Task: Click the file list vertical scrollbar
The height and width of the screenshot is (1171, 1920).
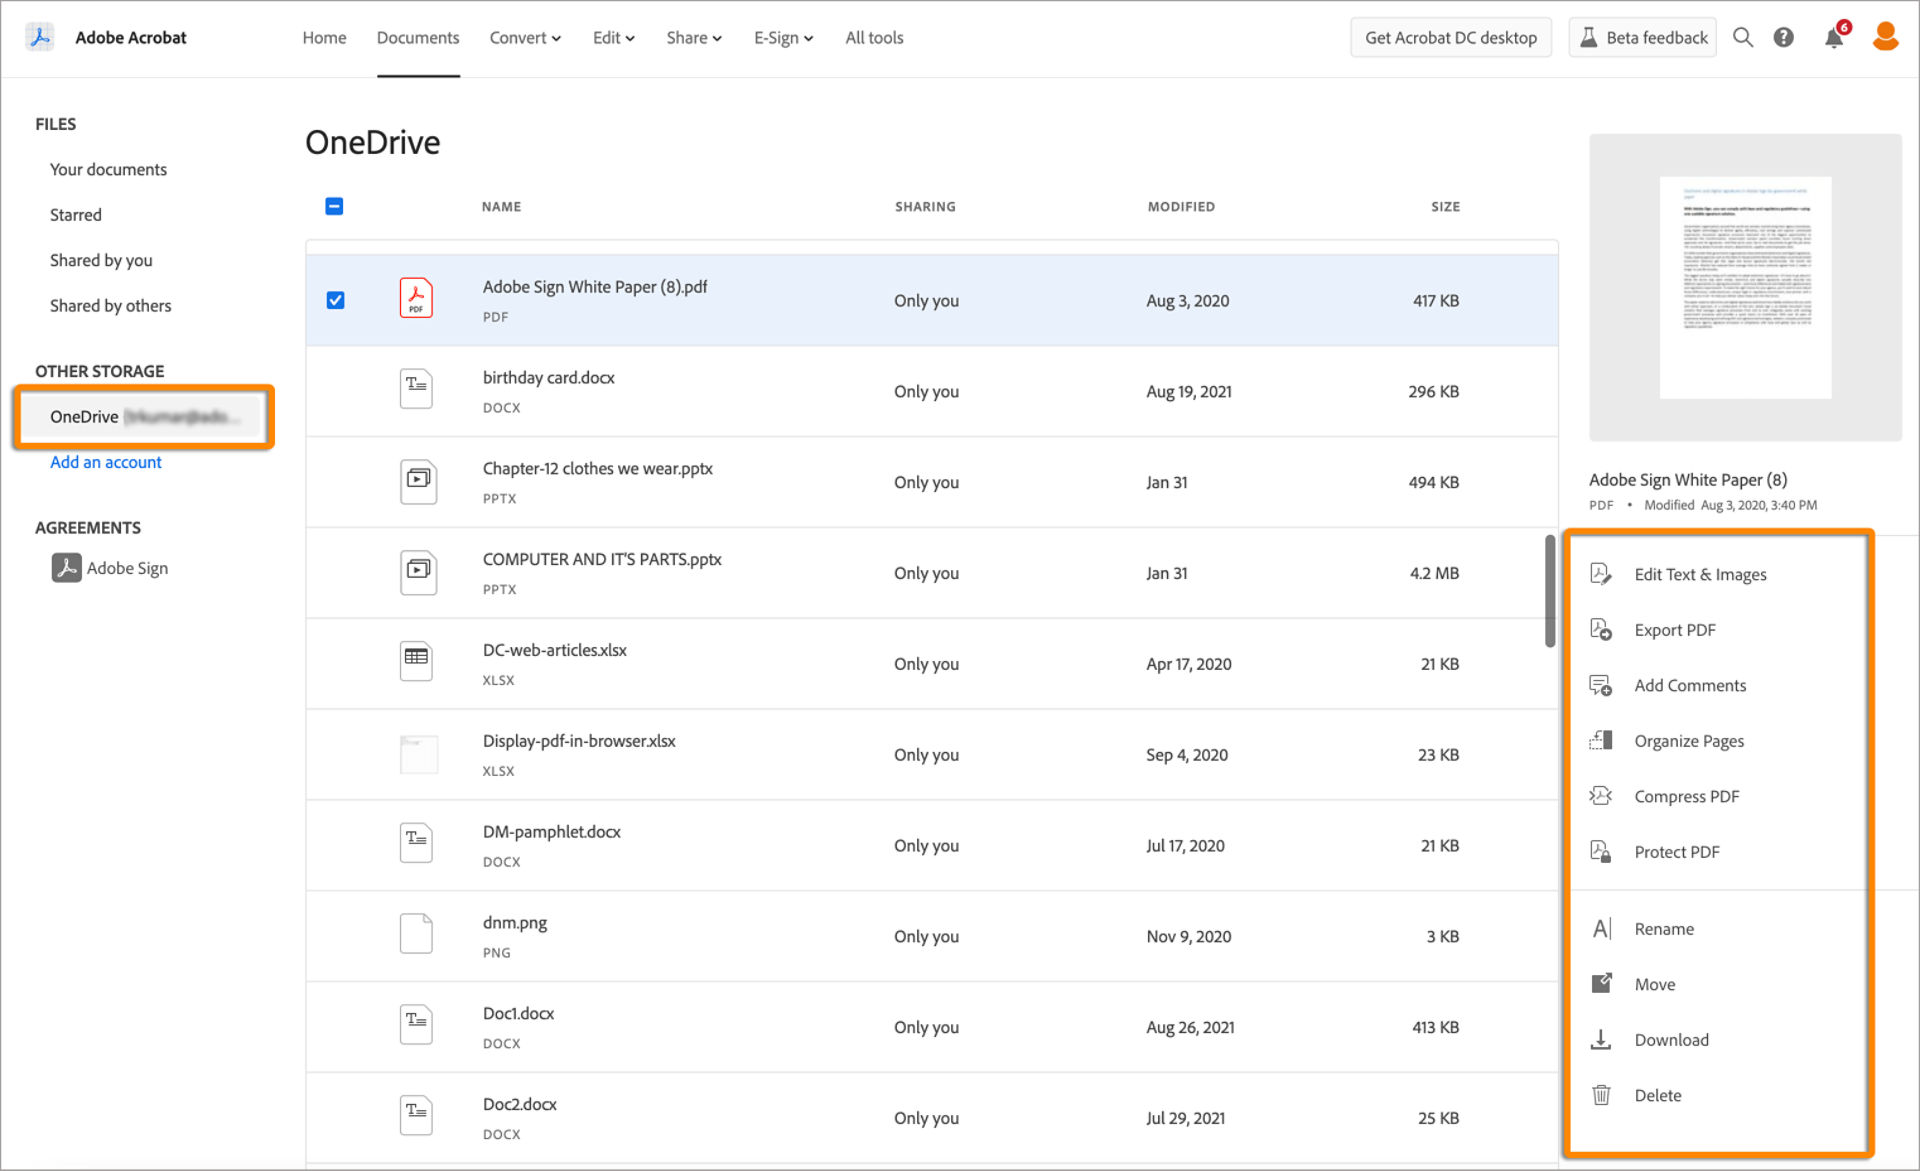Action: point(1549,592)
